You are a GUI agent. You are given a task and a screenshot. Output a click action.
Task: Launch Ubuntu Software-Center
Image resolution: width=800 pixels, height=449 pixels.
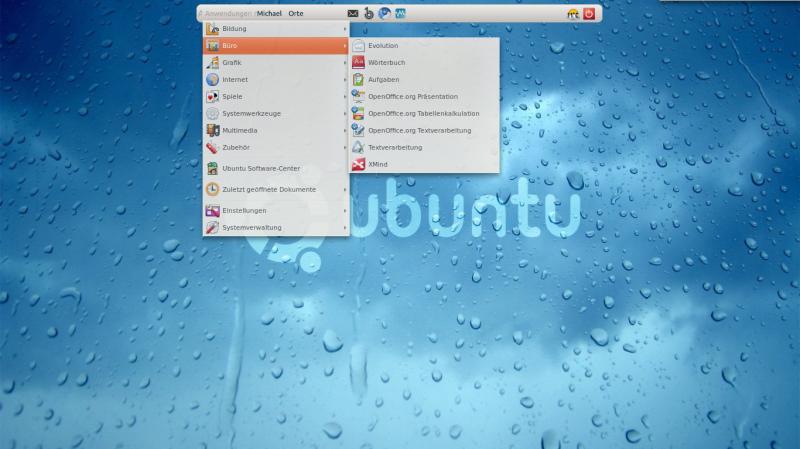tap(276, 168)
